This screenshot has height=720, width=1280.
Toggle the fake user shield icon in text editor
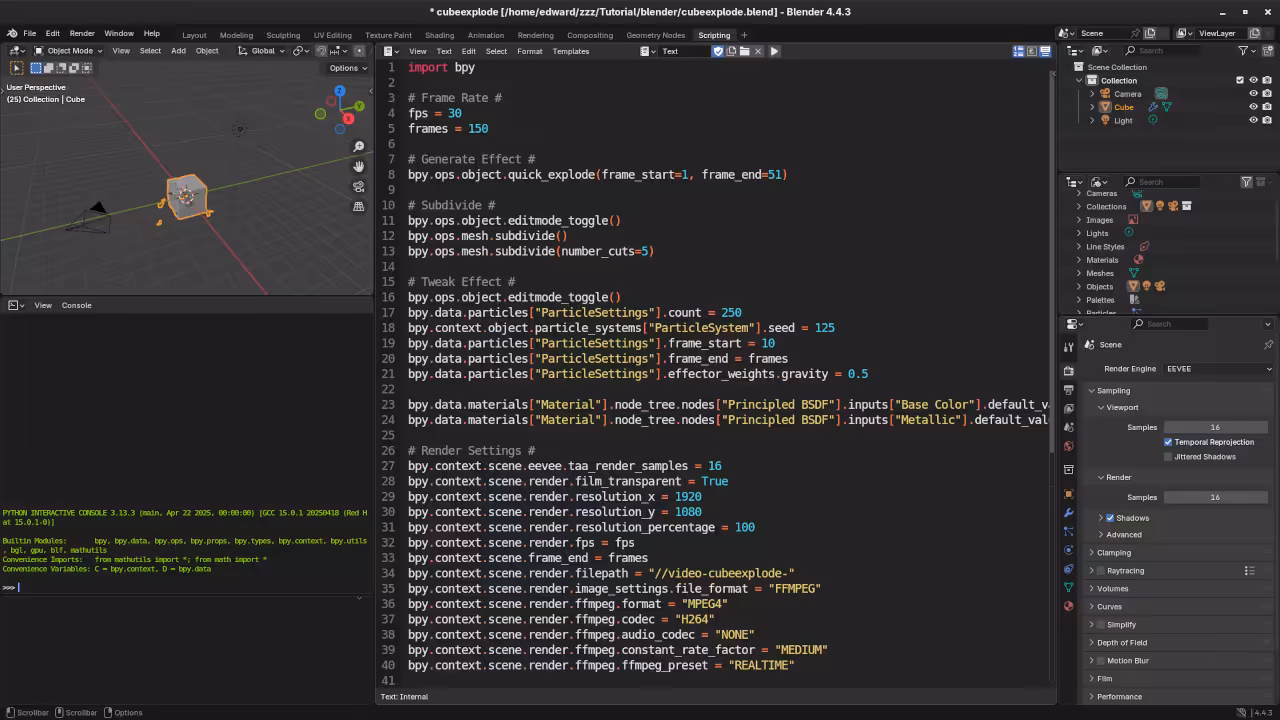(x=718, y=51)
